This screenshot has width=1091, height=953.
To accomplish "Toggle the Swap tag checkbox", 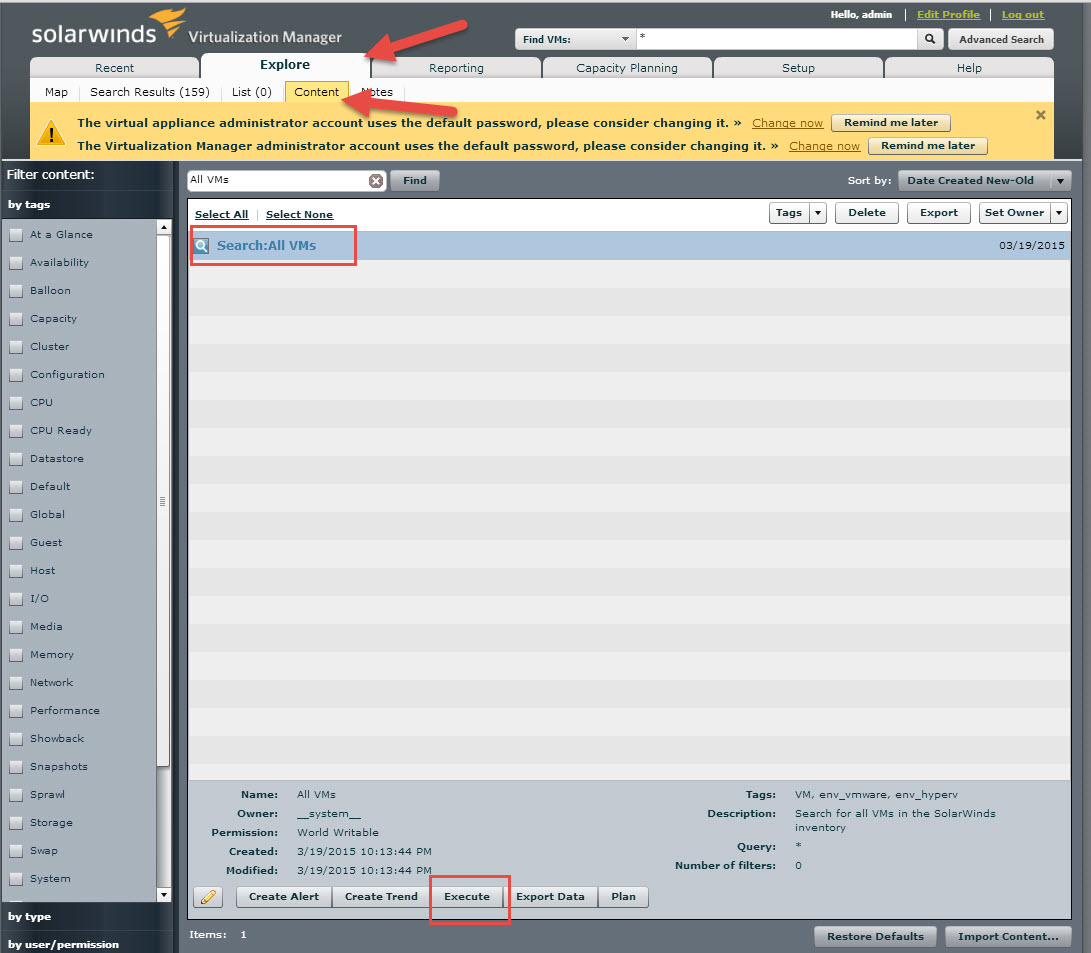I will pos(15,851).
